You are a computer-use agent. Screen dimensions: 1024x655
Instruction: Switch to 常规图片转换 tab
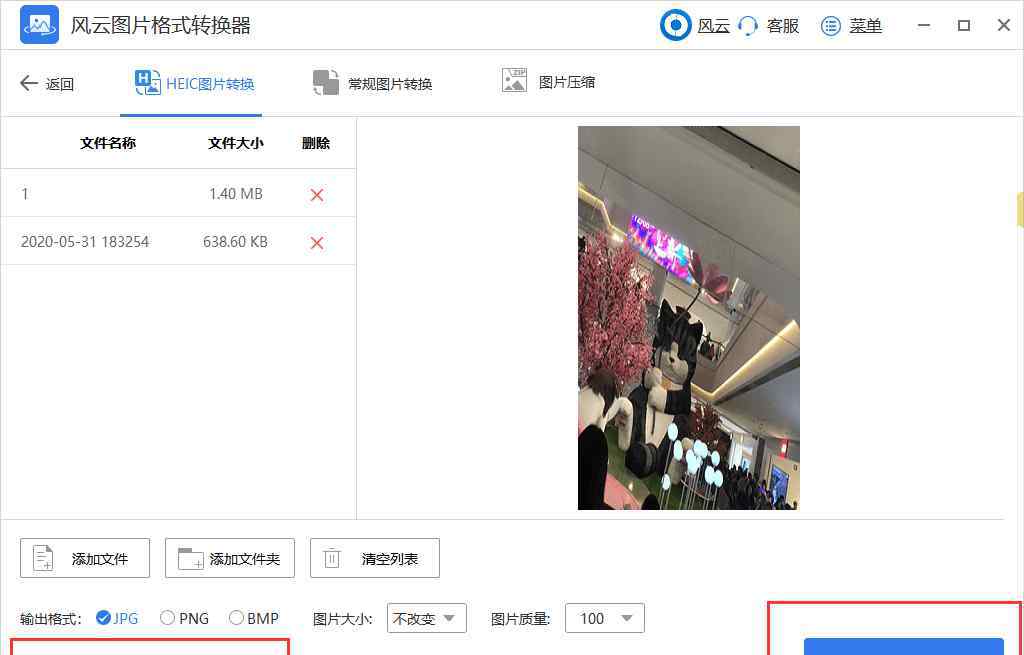coord(372,84)
